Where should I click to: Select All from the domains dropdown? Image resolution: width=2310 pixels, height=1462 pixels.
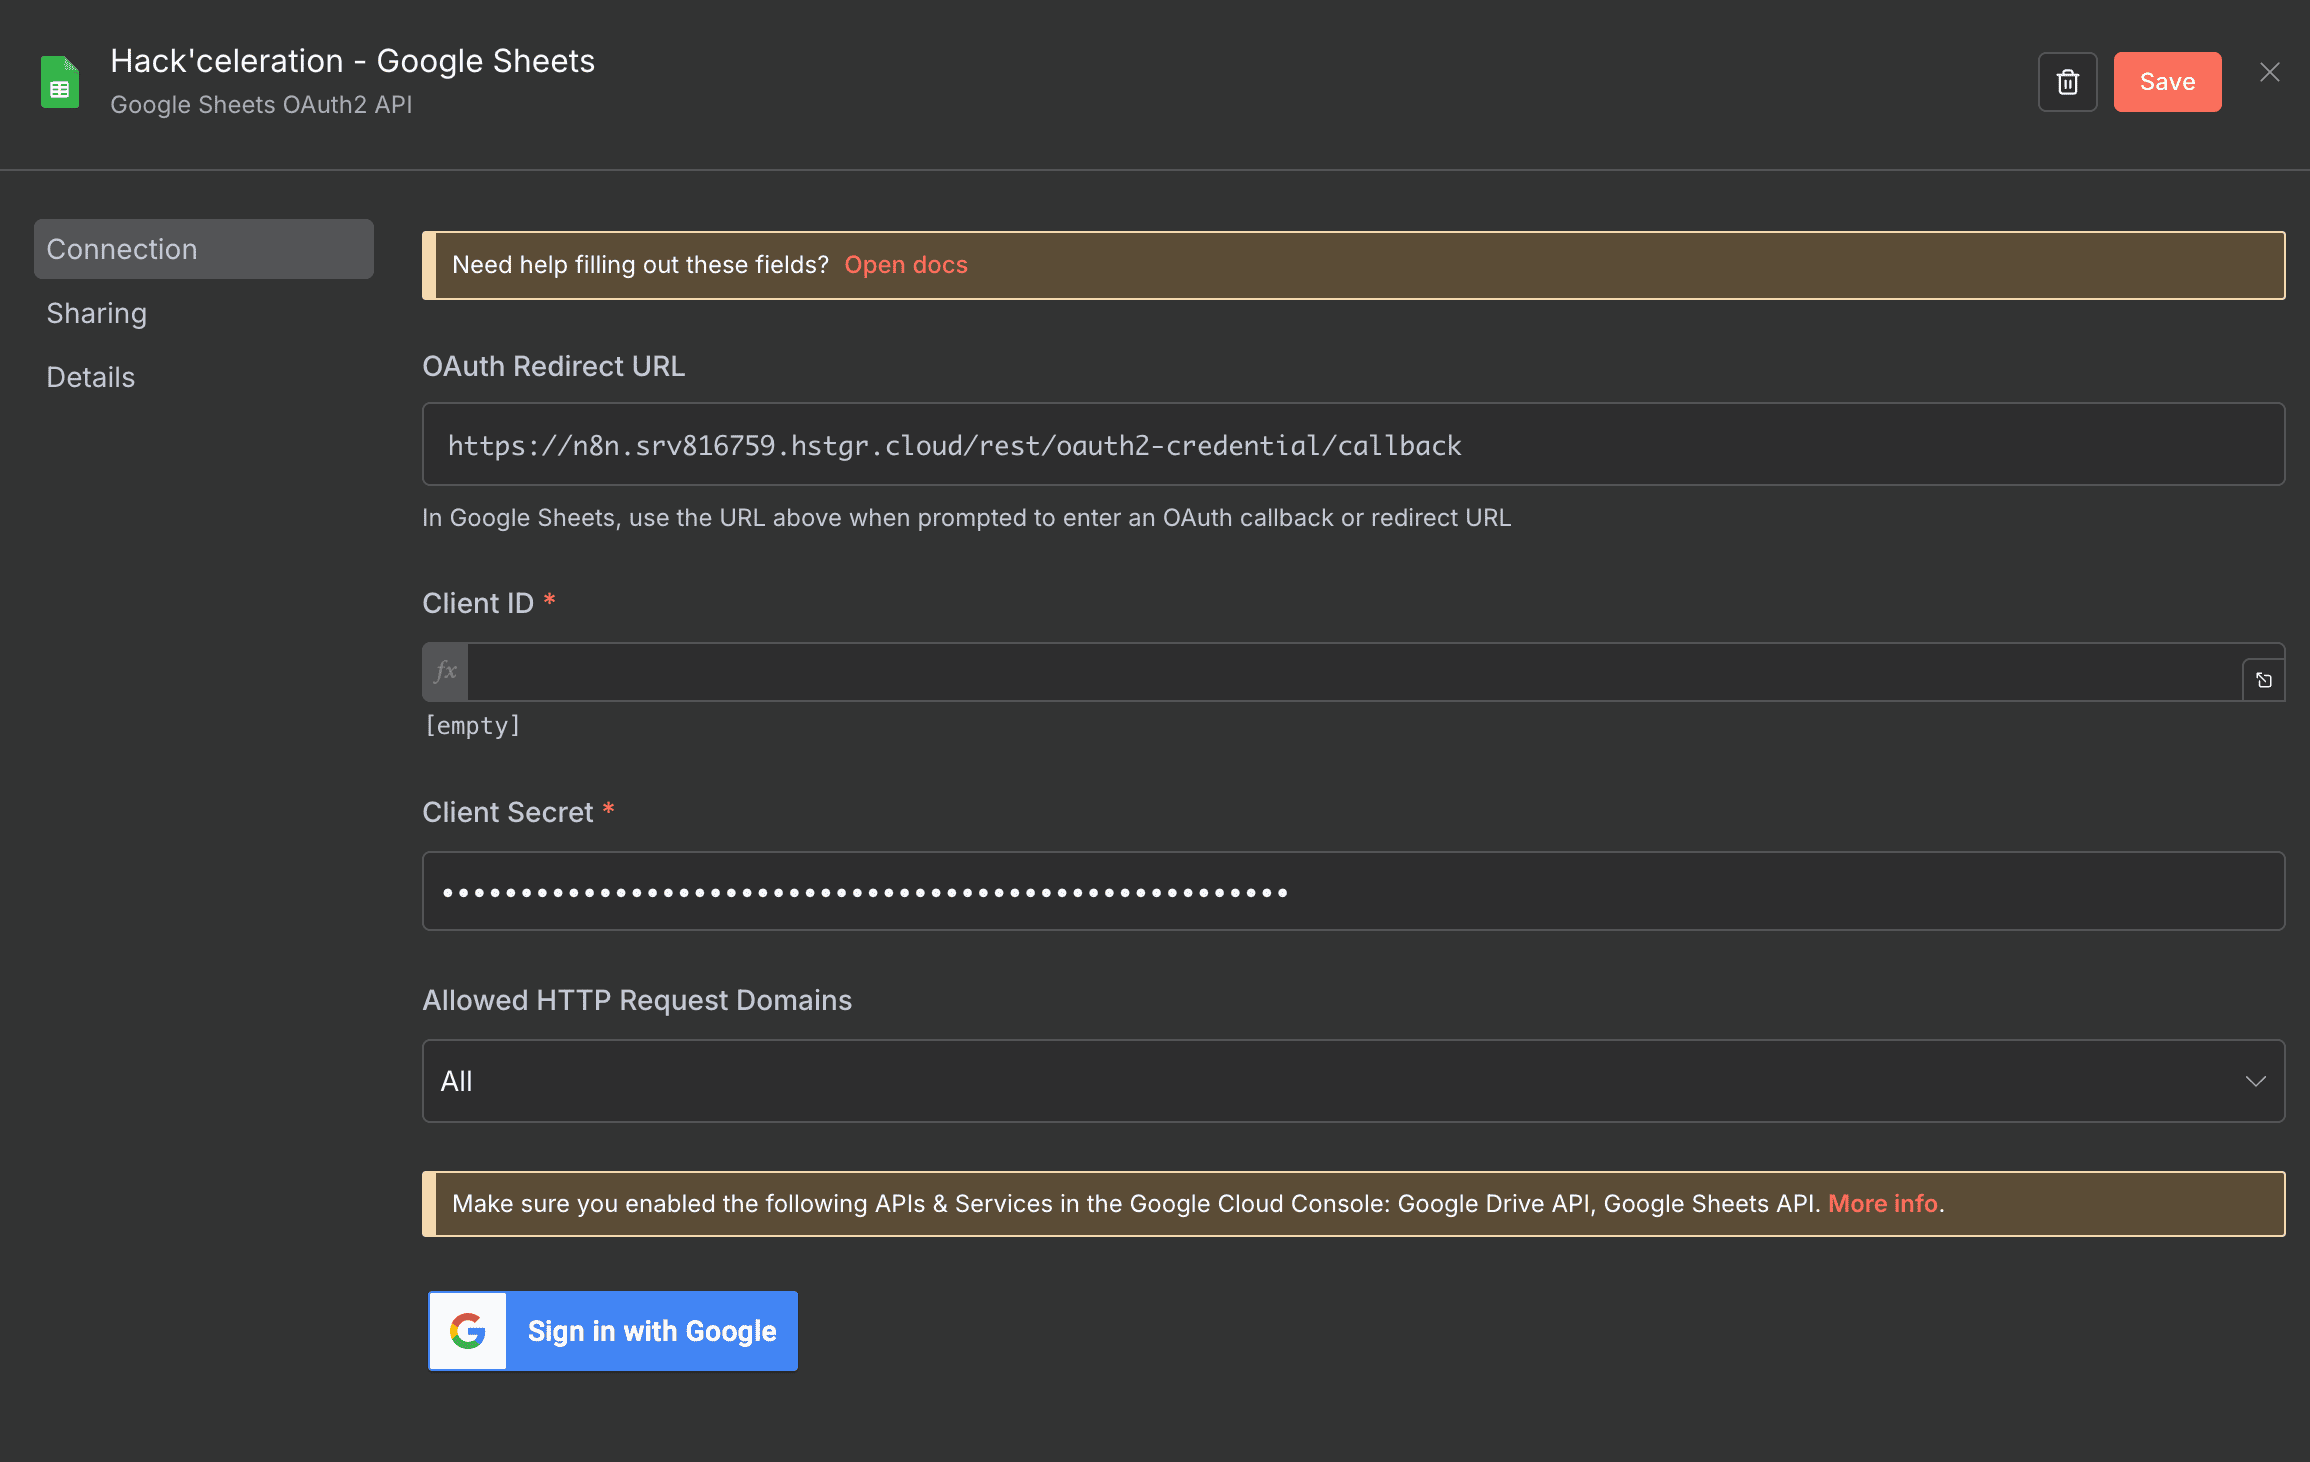pos(456,1080)
